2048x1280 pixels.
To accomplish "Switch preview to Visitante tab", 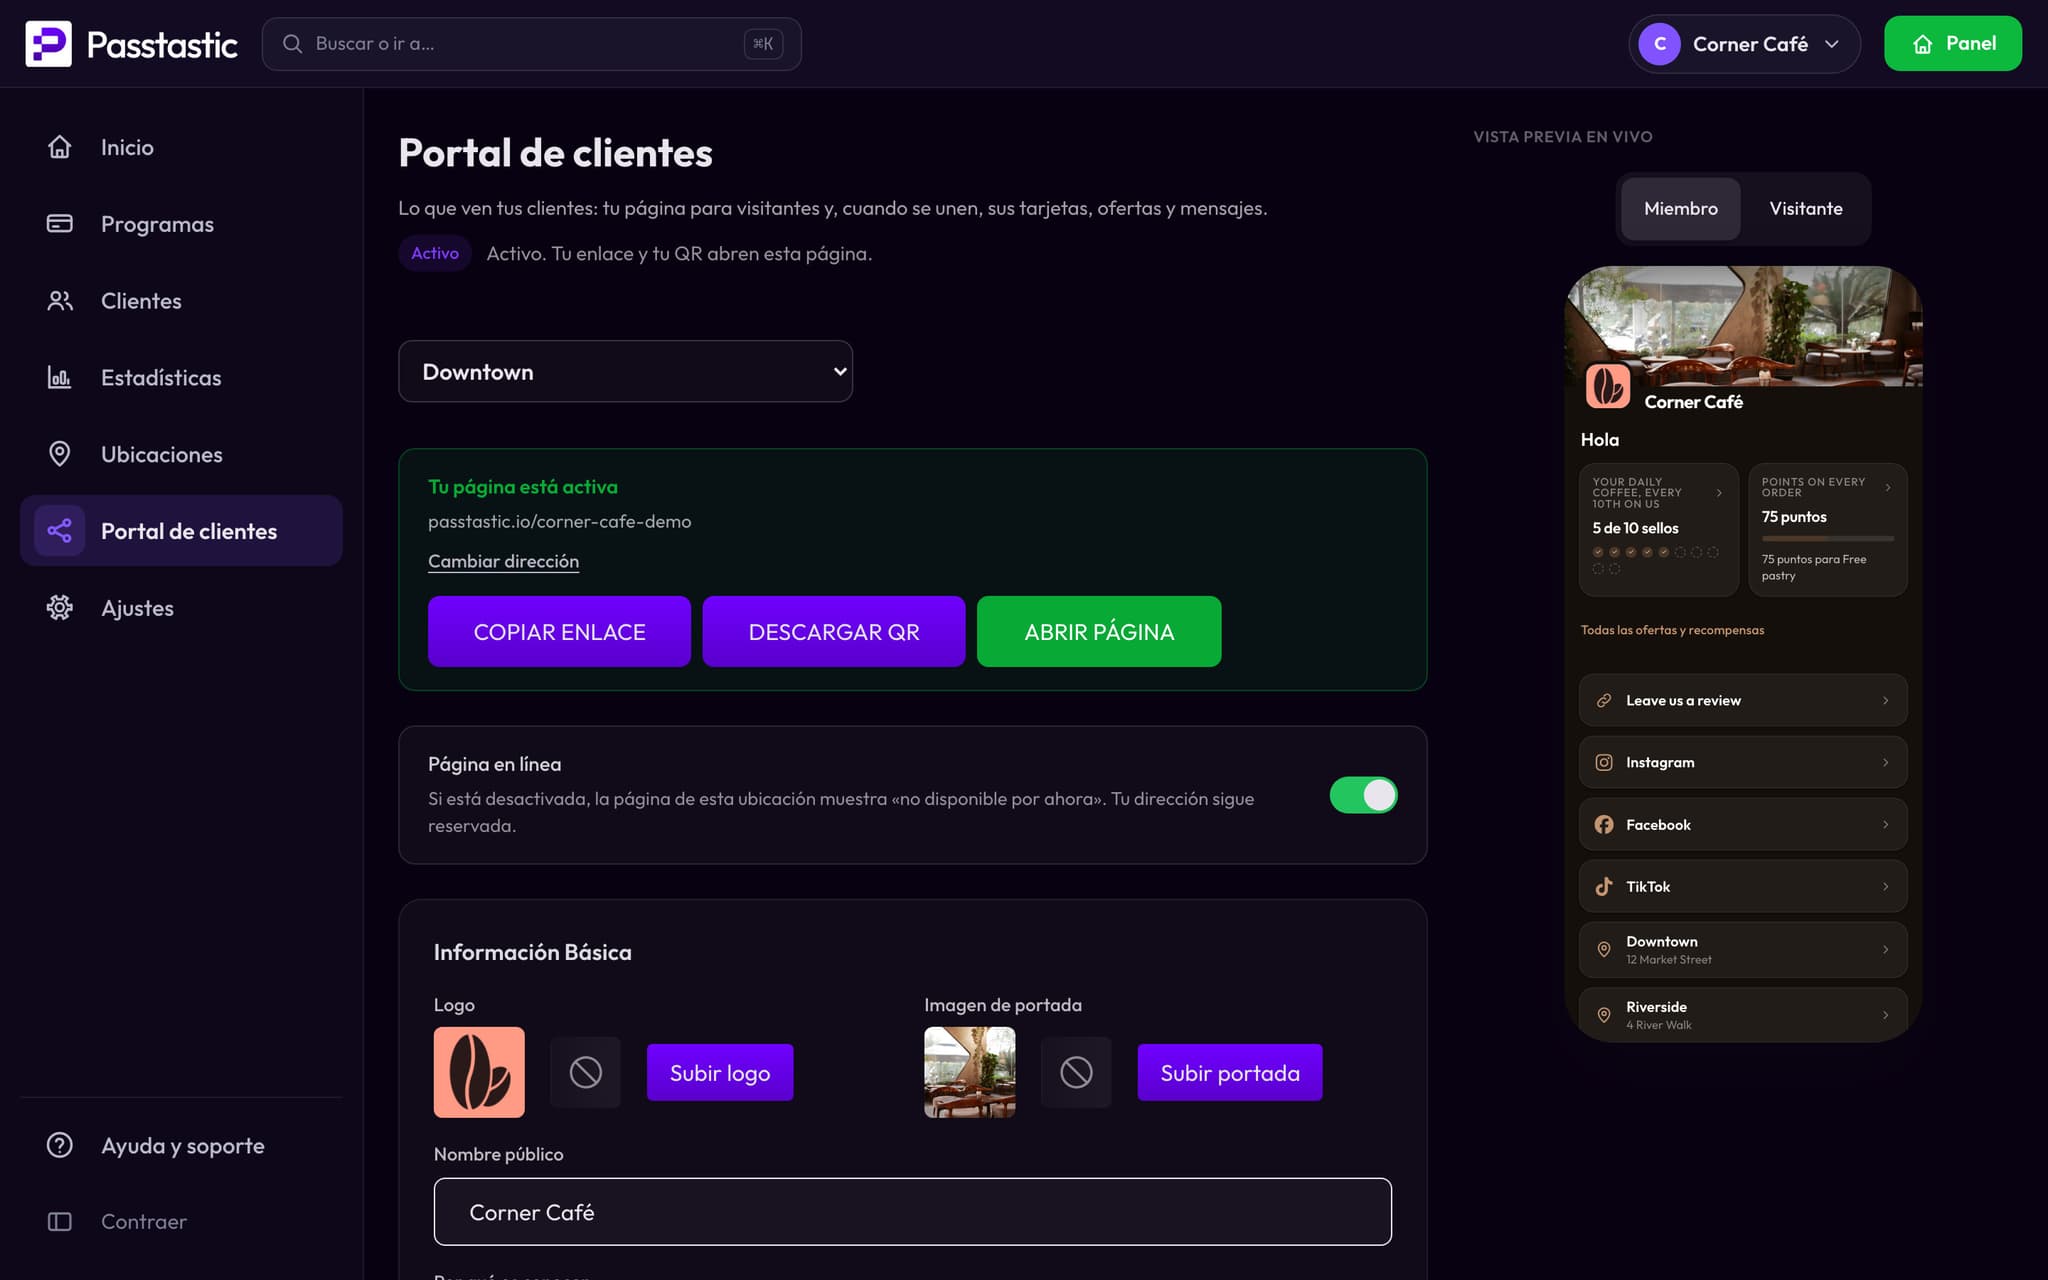I will tap(1805, 209).
